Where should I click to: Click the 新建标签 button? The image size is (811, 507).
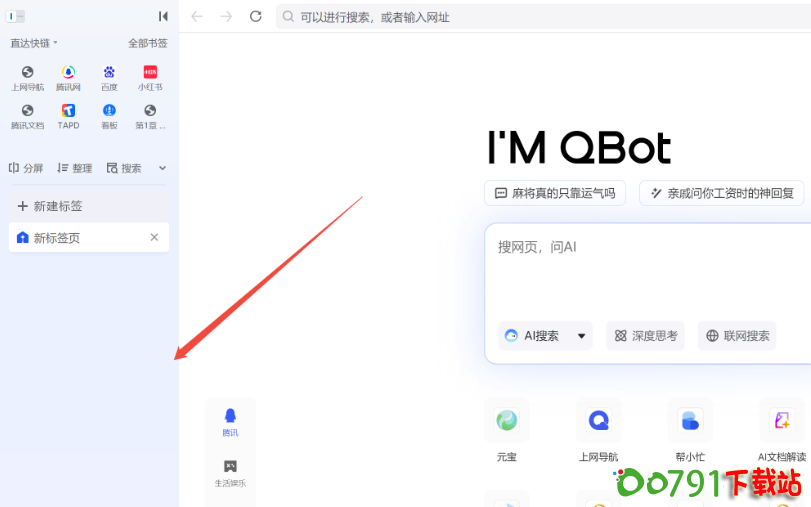50,206
